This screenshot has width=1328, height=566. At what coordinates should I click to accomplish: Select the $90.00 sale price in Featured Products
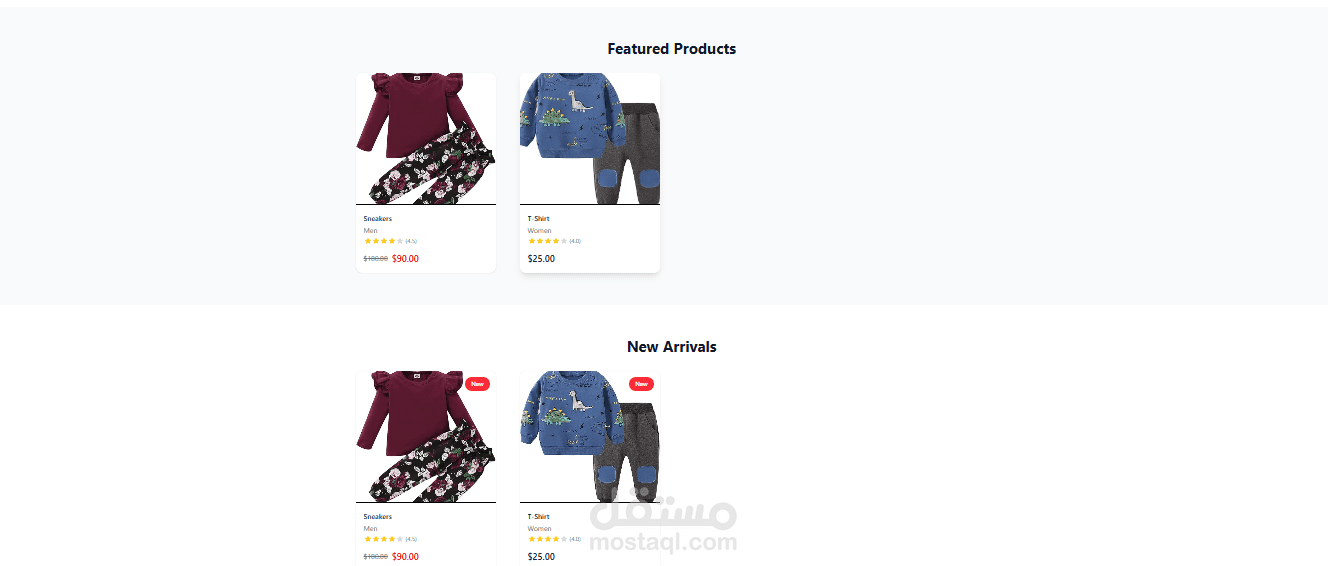pos(405,259)
